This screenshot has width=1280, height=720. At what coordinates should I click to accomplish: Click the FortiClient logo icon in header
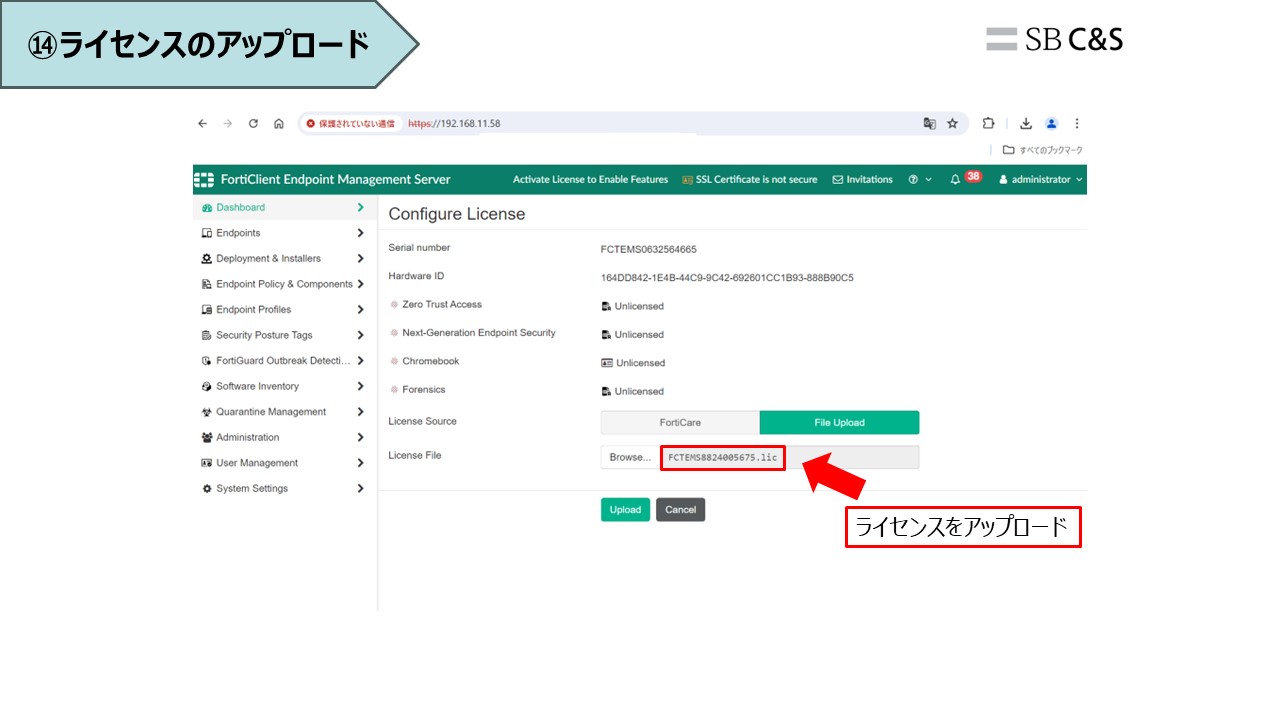point(204,180)
